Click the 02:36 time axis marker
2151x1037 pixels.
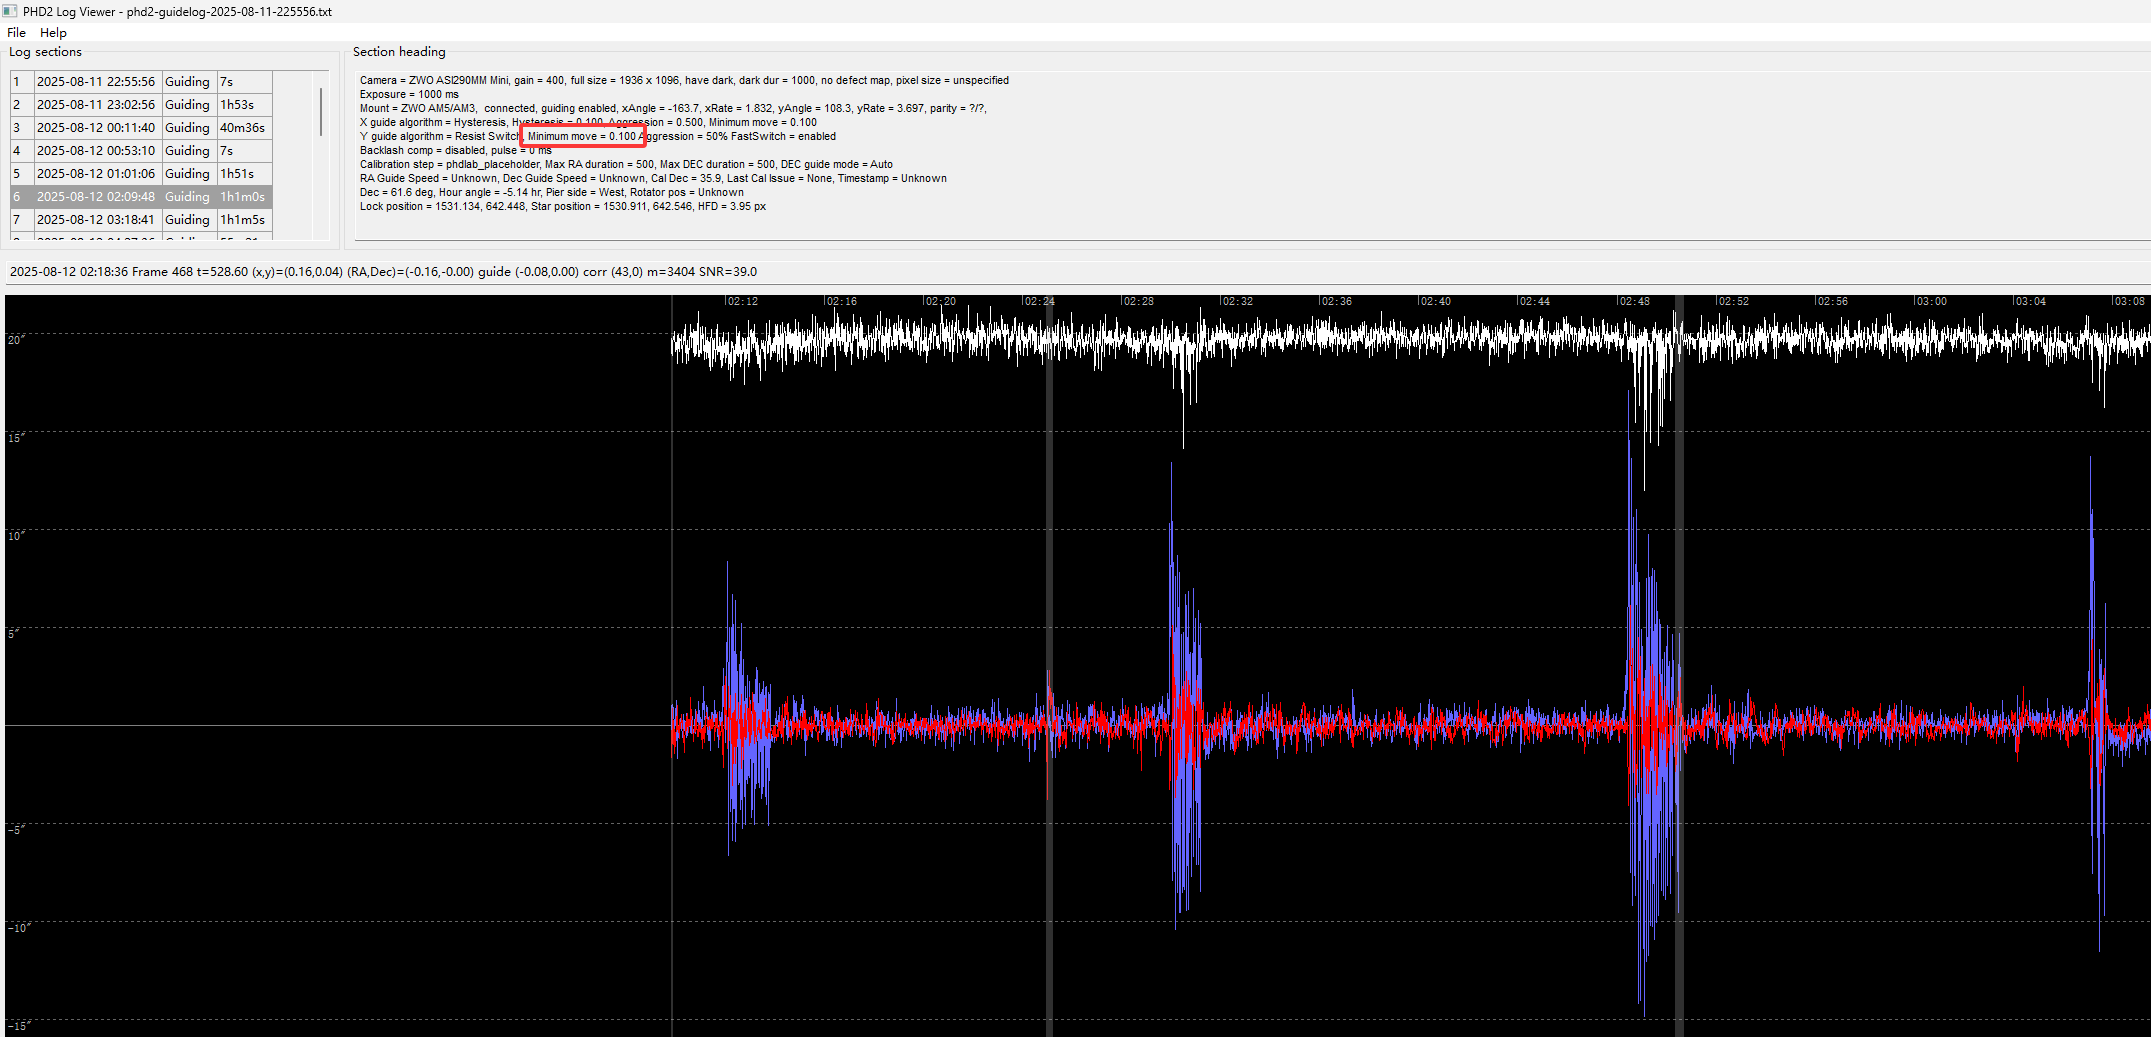click(x=1336, y=301)
